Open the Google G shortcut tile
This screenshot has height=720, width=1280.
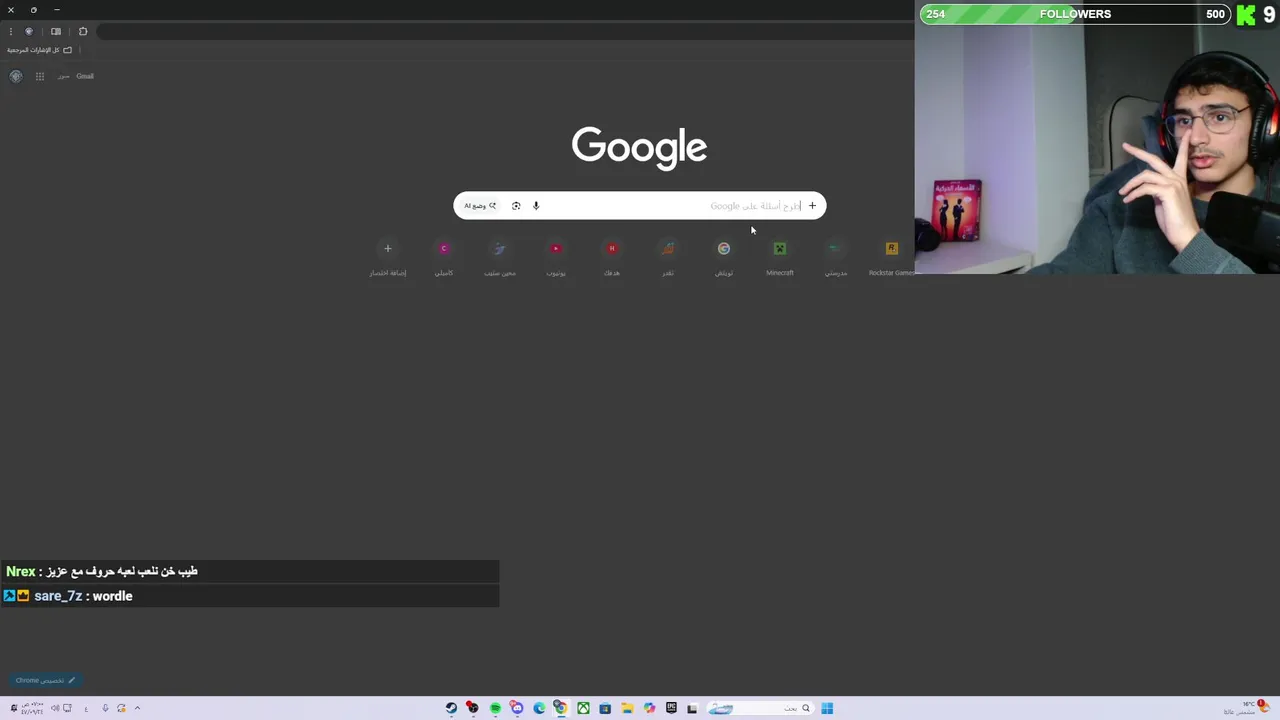pyautogui.click(x=724, y=257)
